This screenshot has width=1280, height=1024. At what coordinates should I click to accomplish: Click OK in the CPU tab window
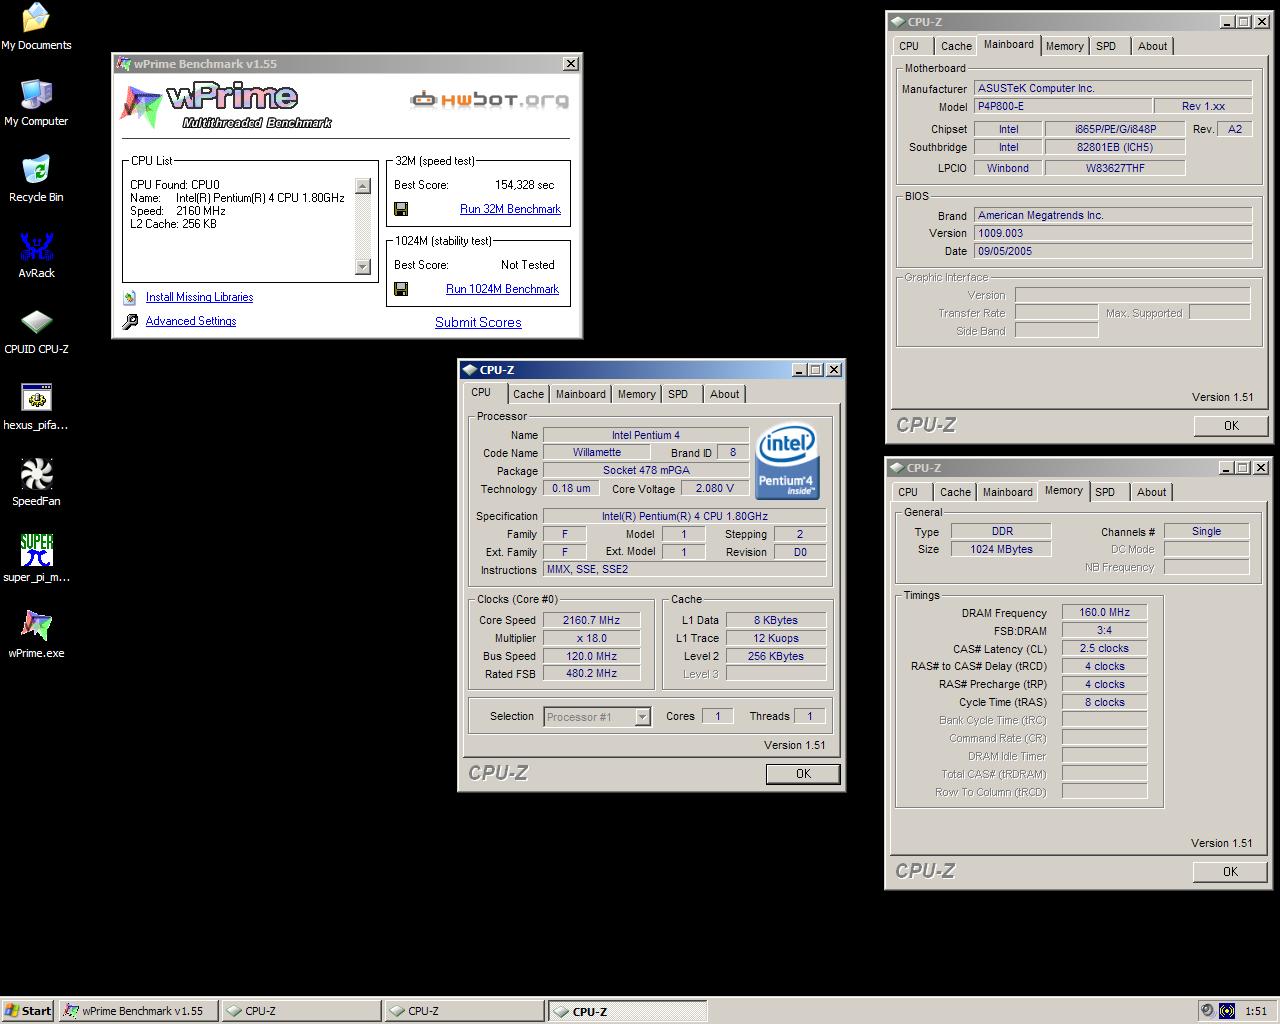point(803,774)
